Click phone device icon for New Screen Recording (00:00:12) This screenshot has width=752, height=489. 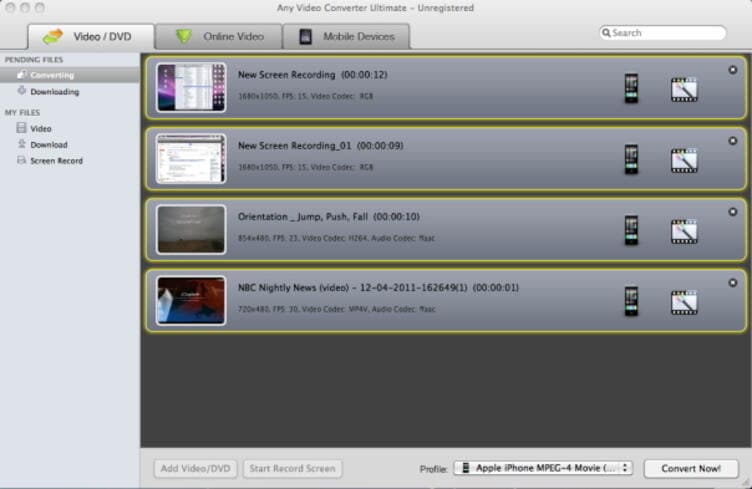click(631, 88)
